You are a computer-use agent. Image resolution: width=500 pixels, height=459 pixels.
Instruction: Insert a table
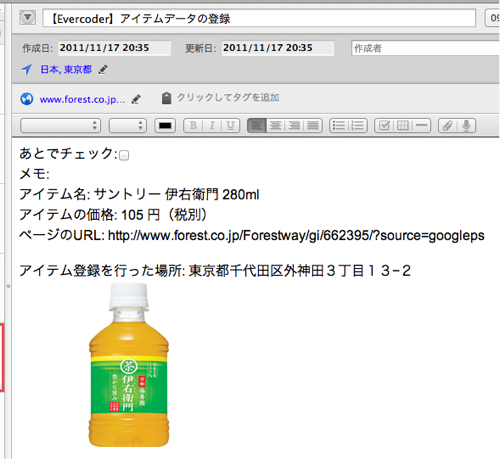403,126
